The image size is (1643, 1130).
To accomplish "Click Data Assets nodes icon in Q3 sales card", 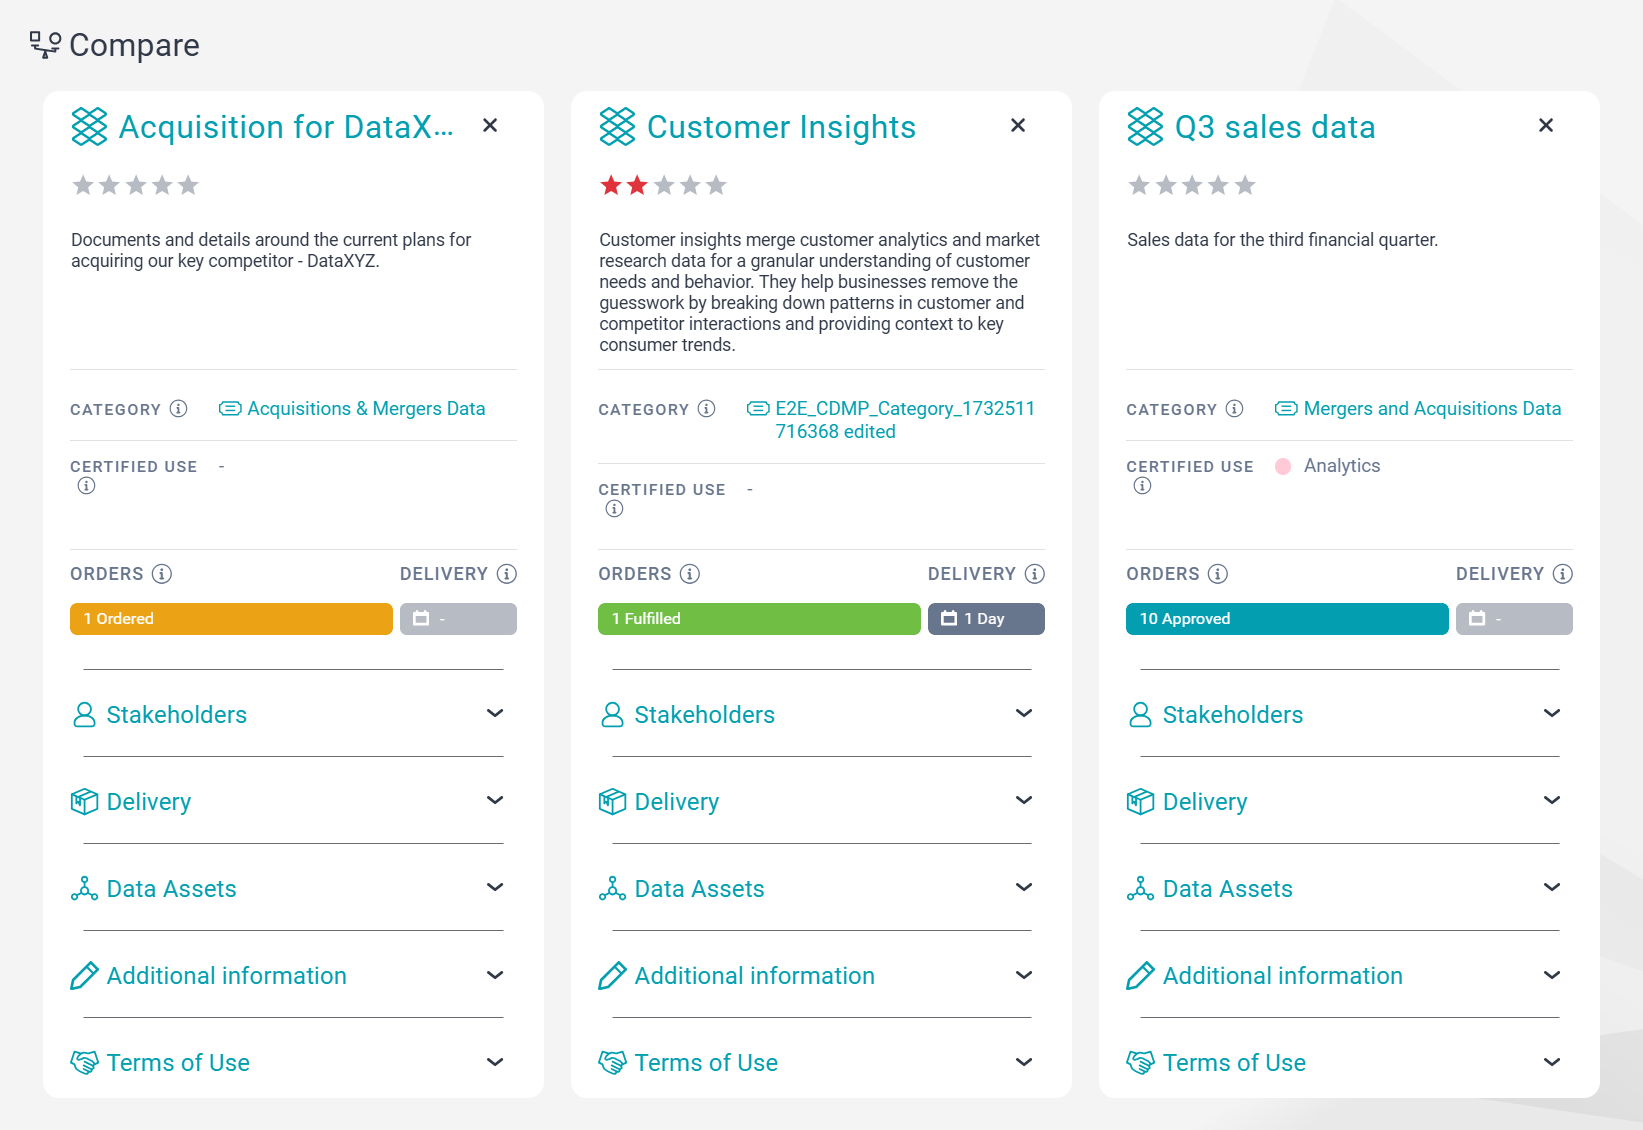I will [1141, 888].
